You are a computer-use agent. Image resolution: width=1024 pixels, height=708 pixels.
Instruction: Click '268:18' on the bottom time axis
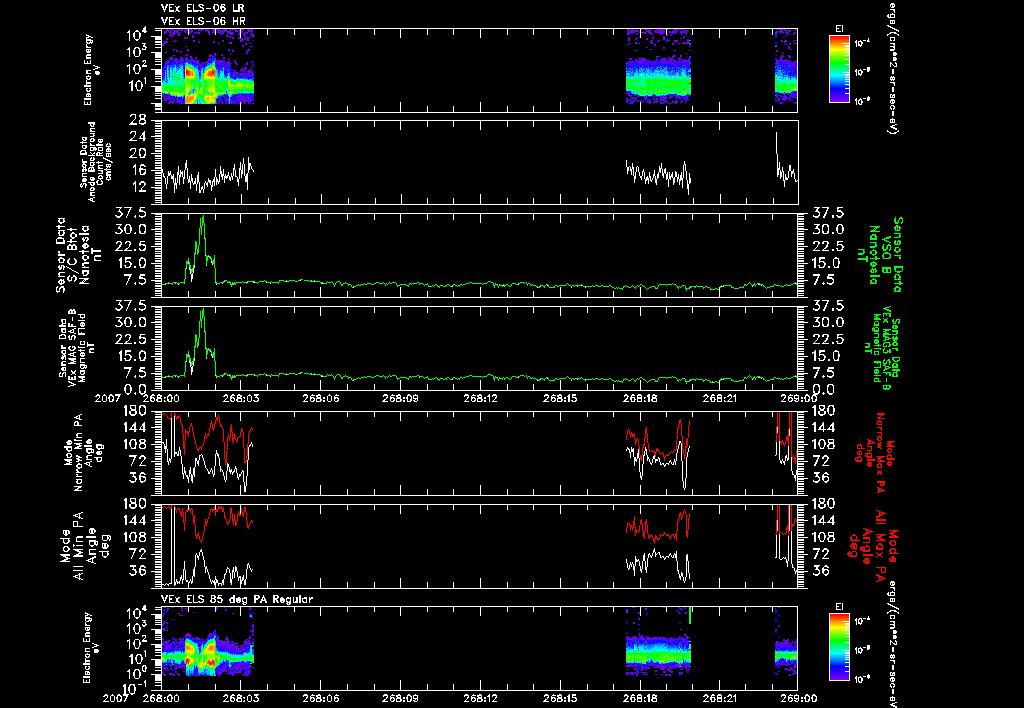(639, 698)
